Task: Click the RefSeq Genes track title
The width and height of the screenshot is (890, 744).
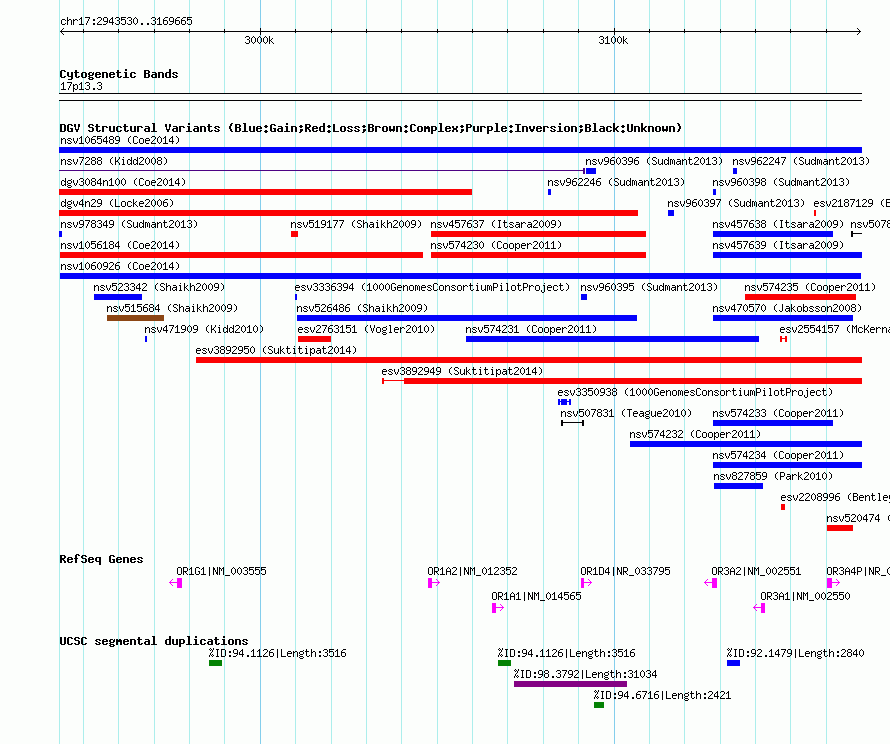Action: click(101, 559)
